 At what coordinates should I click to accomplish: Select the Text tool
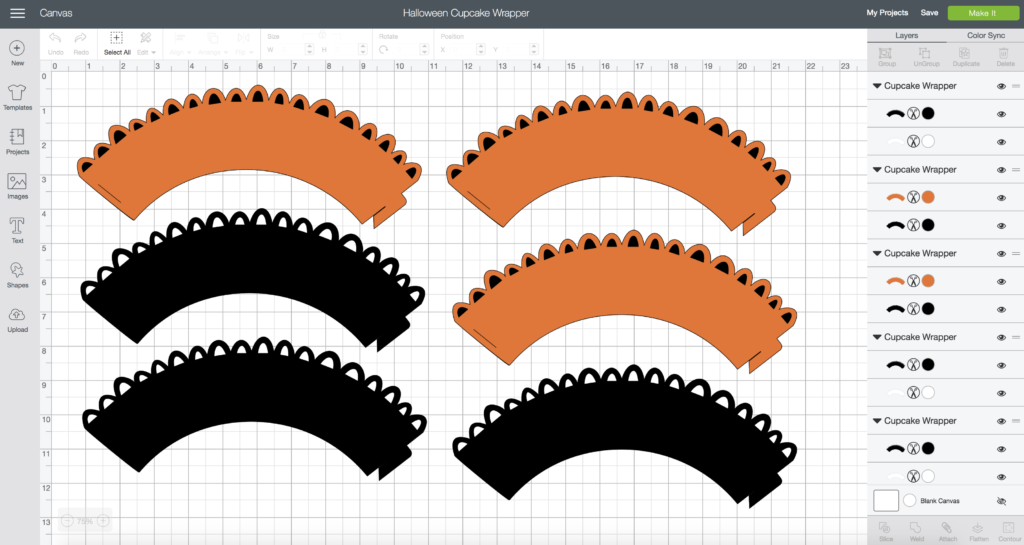18,230
